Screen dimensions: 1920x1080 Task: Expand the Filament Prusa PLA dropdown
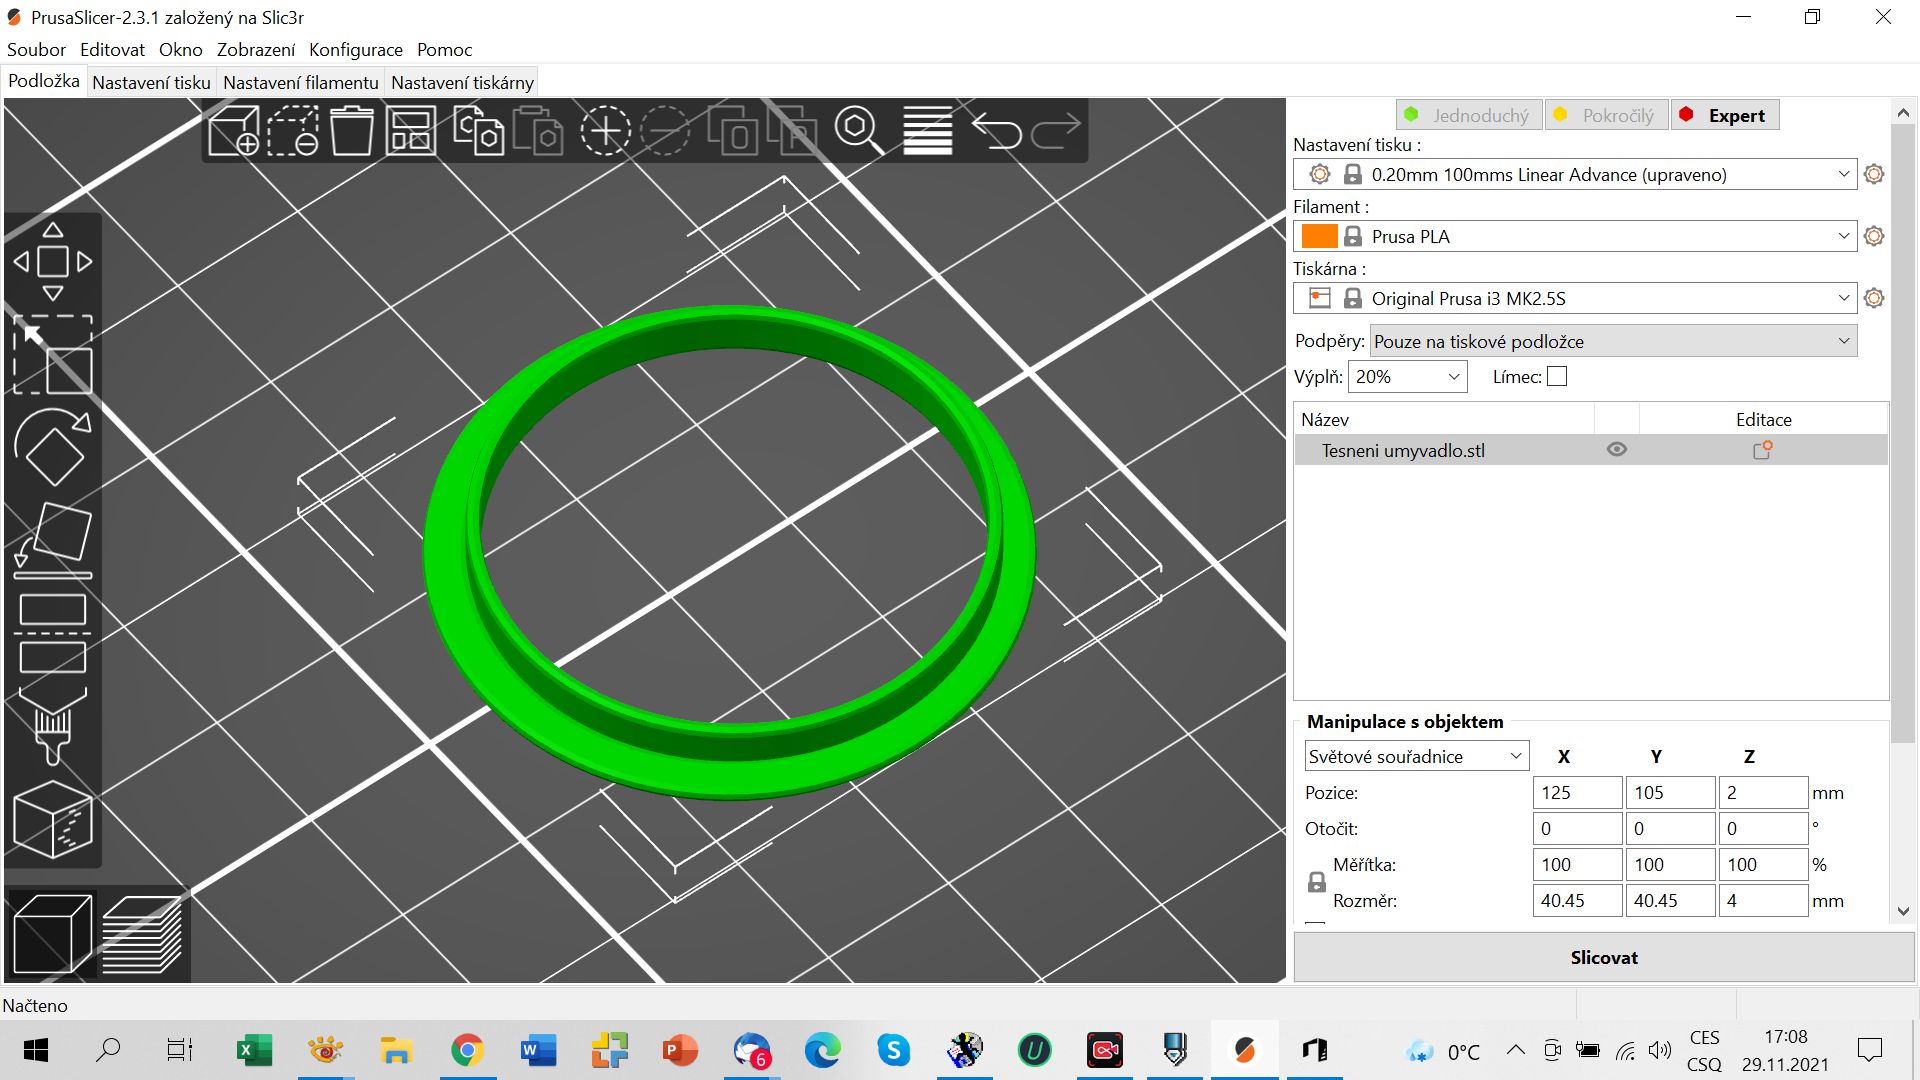point(1576,237)
